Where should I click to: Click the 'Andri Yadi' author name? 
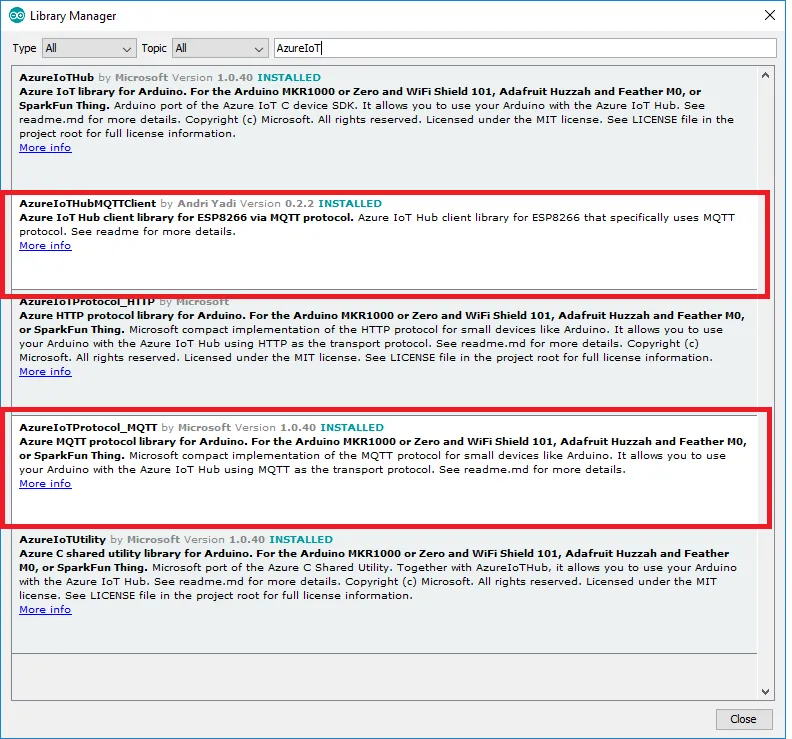tap(207, 204)
